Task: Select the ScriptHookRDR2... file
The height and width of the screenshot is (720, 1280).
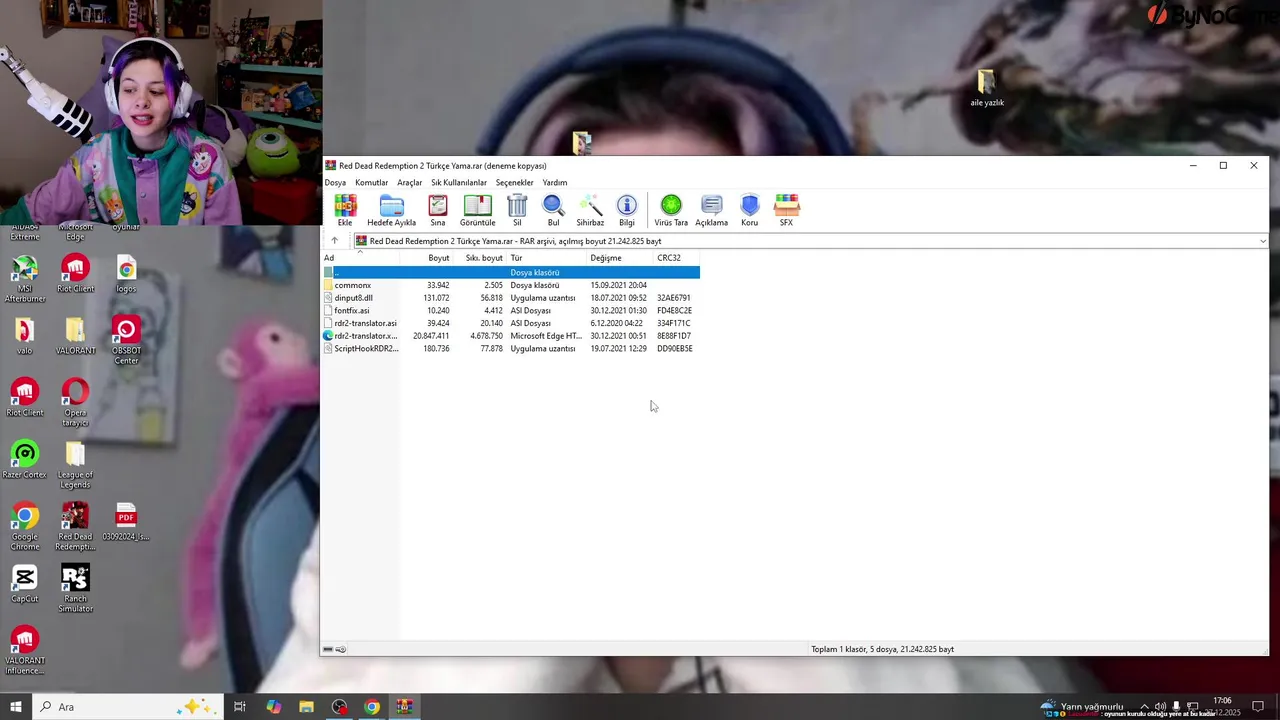Action: coord(511,348)
